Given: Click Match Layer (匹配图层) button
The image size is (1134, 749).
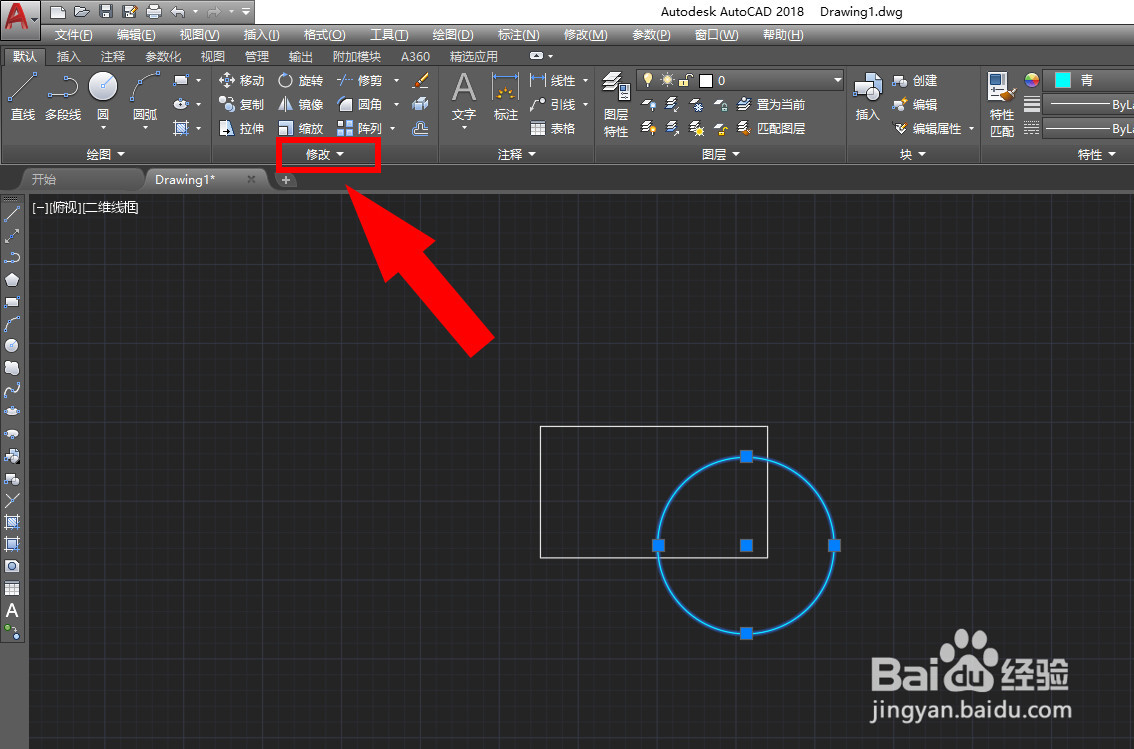Looking at the screenshot, I should [x=771, y=128].
